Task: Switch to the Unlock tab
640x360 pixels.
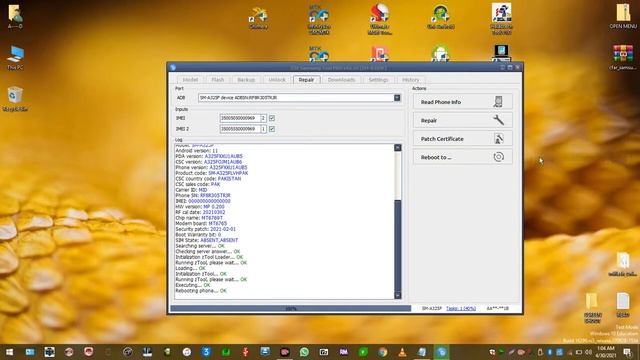Action: [x=277, y=80]
